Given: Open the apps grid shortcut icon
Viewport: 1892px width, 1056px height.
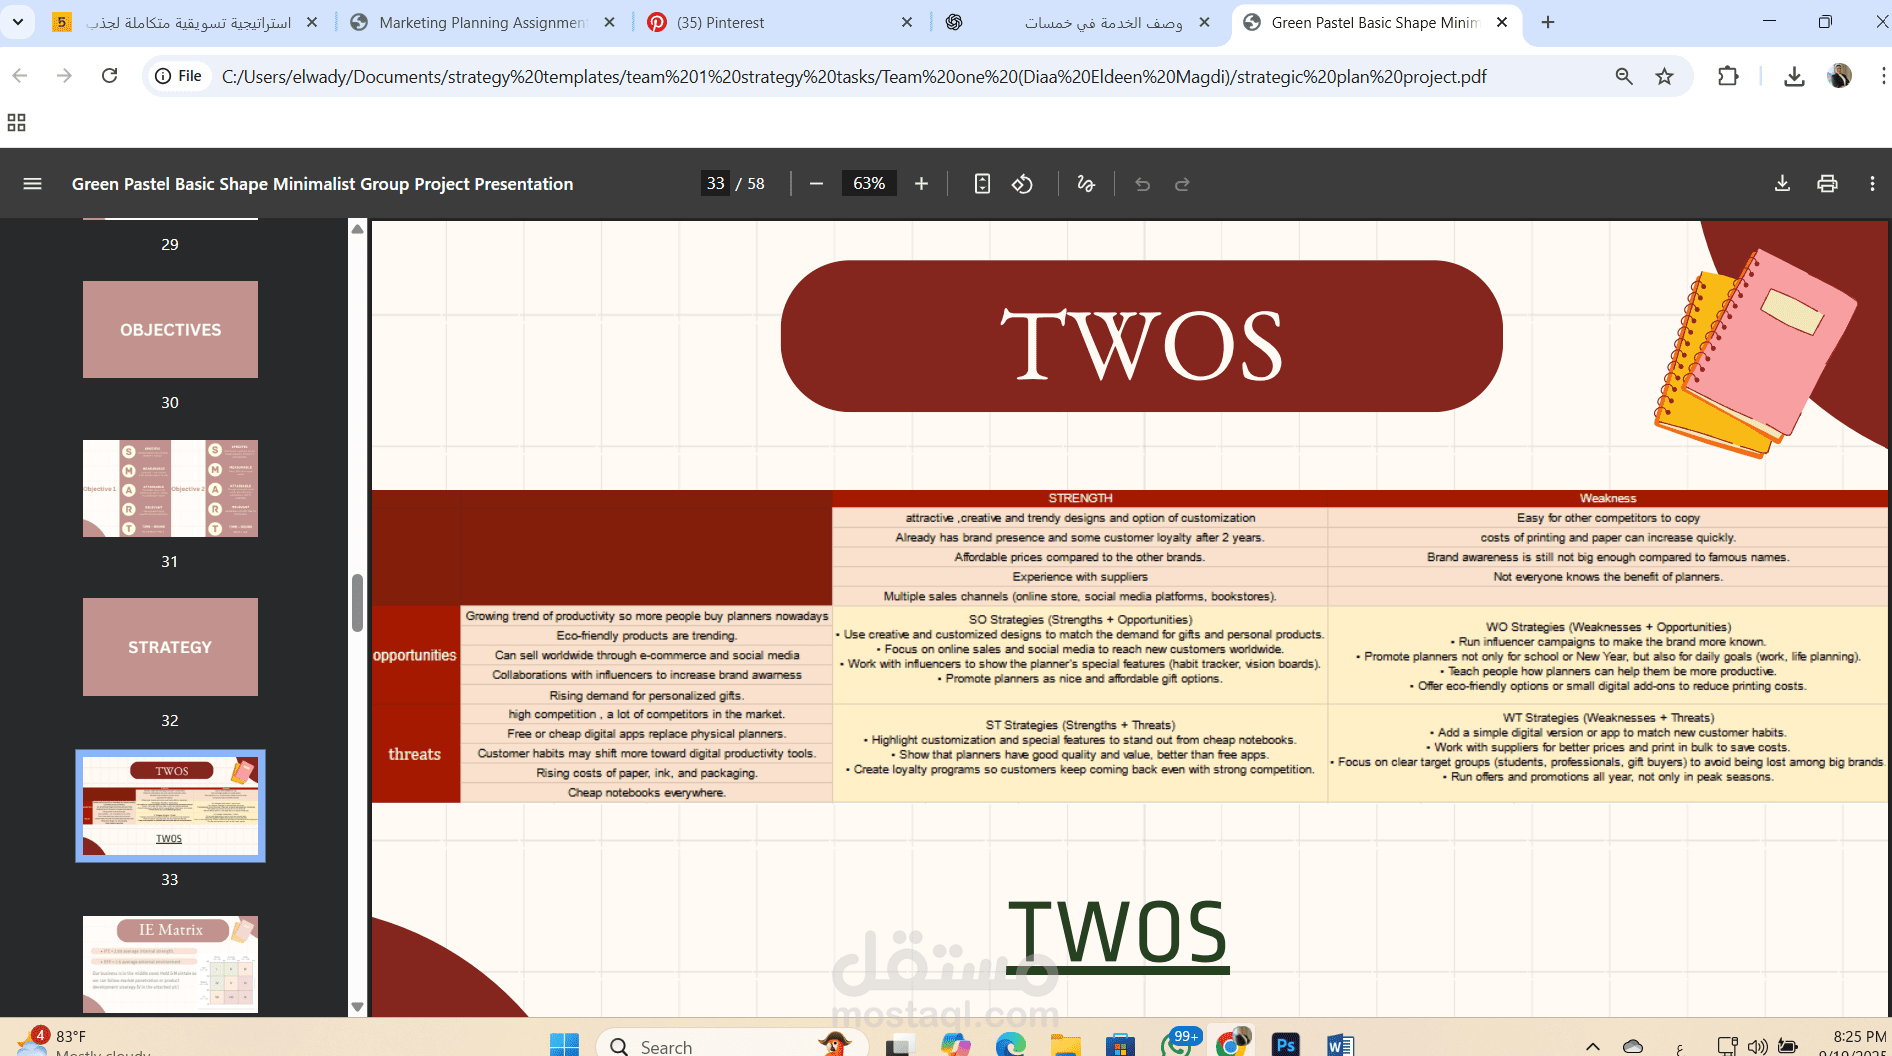Looking at the screenshot, I should pyautogui.click(x=16, y=123).
